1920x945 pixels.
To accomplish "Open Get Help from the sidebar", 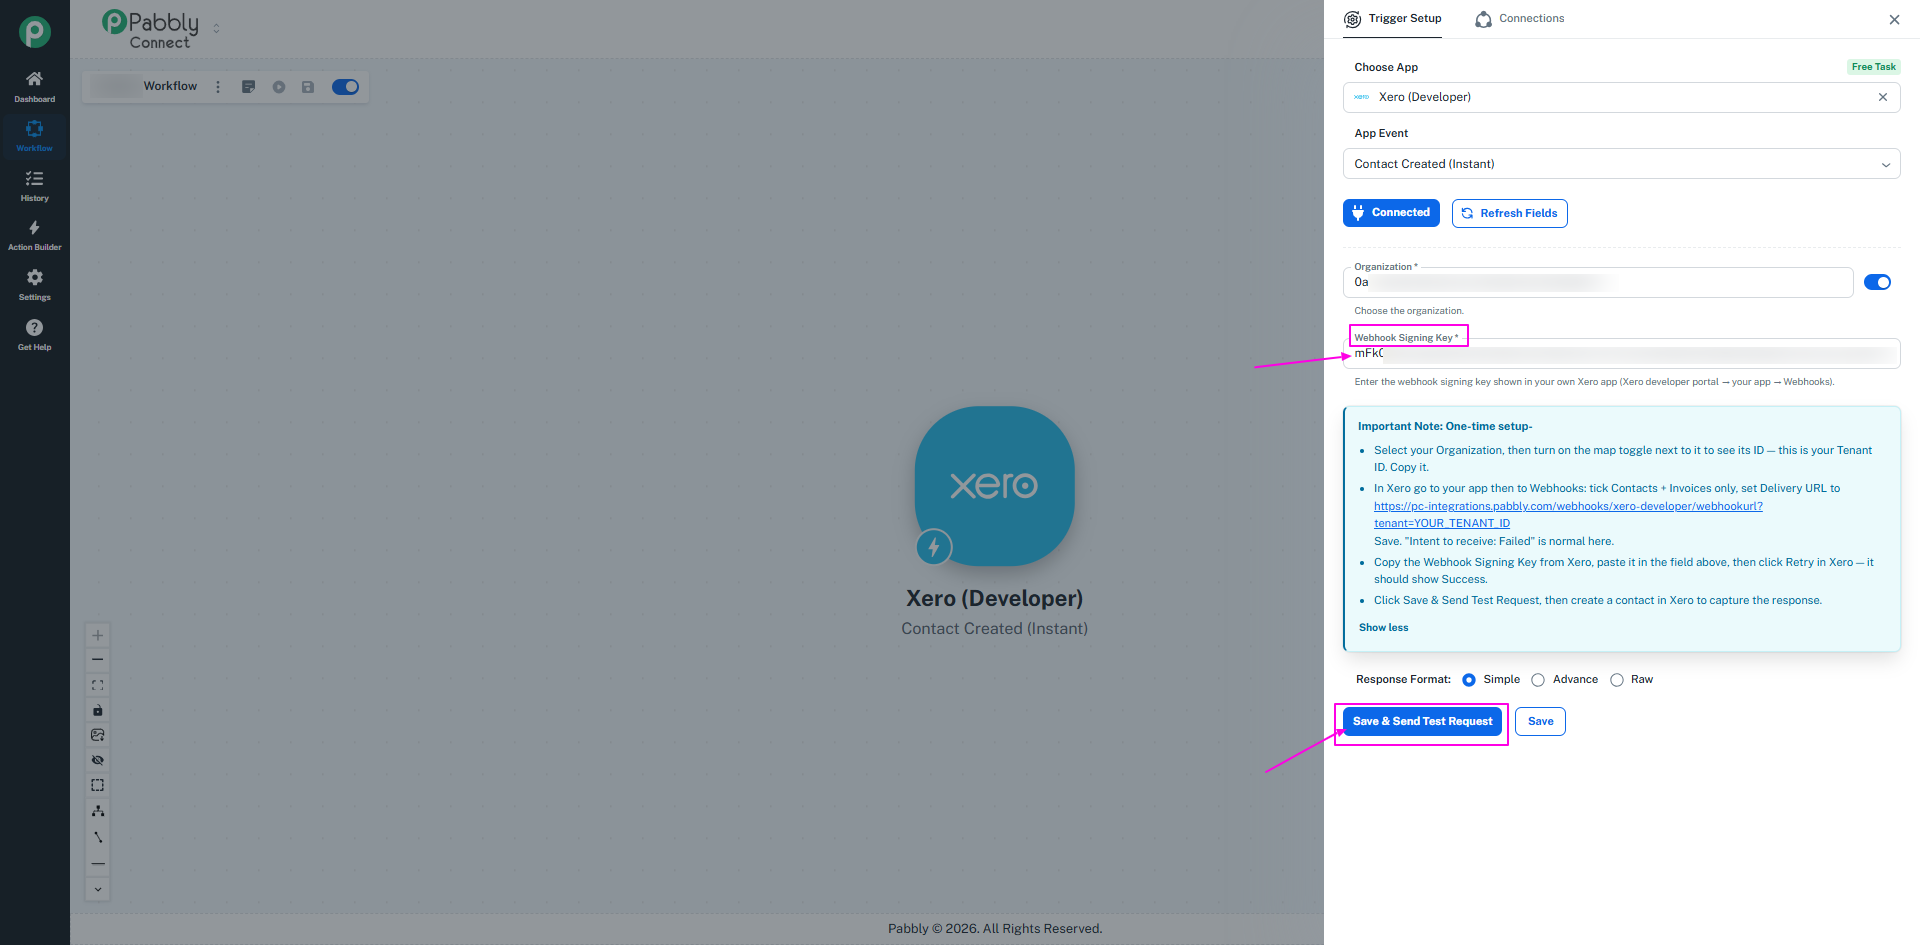I will pyautogui.click(x=34, y=335).
